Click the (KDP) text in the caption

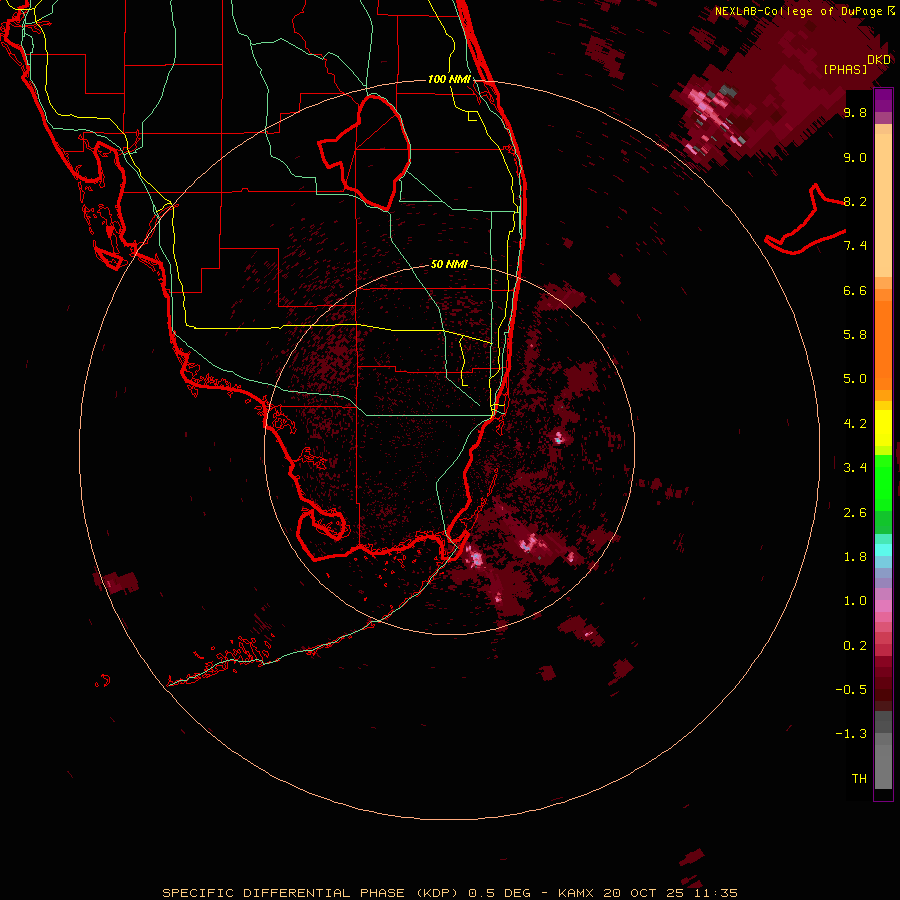click(439, 893)
